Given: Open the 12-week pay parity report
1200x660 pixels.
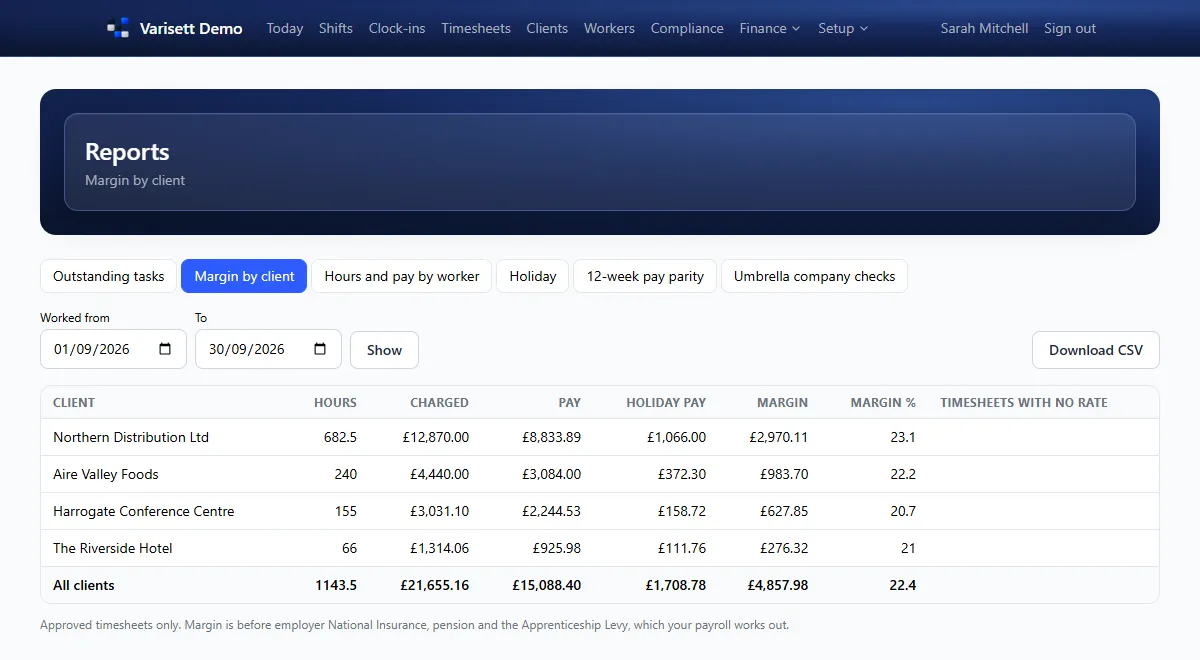Looking at the screenshot, I should point(645,276).
